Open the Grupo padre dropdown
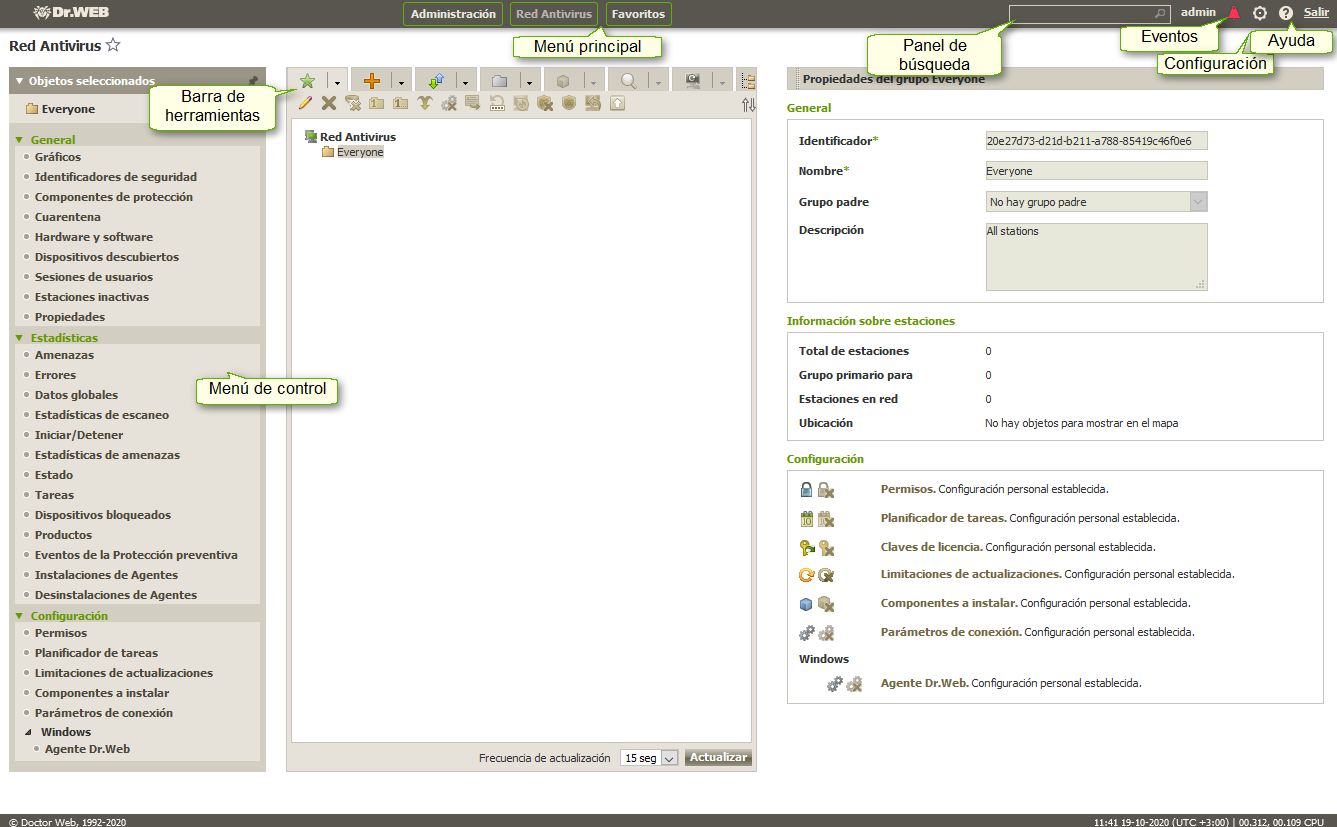Screen dimensions: 1337x827 pyautogui.click(x=1199, y=202)
